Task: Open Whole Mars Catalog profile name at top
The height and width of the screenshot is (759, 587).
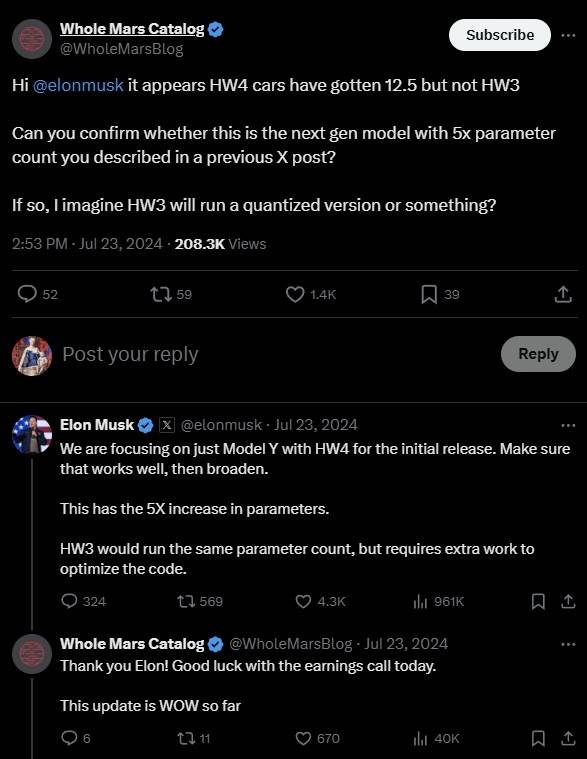Action: click(132, 29)
